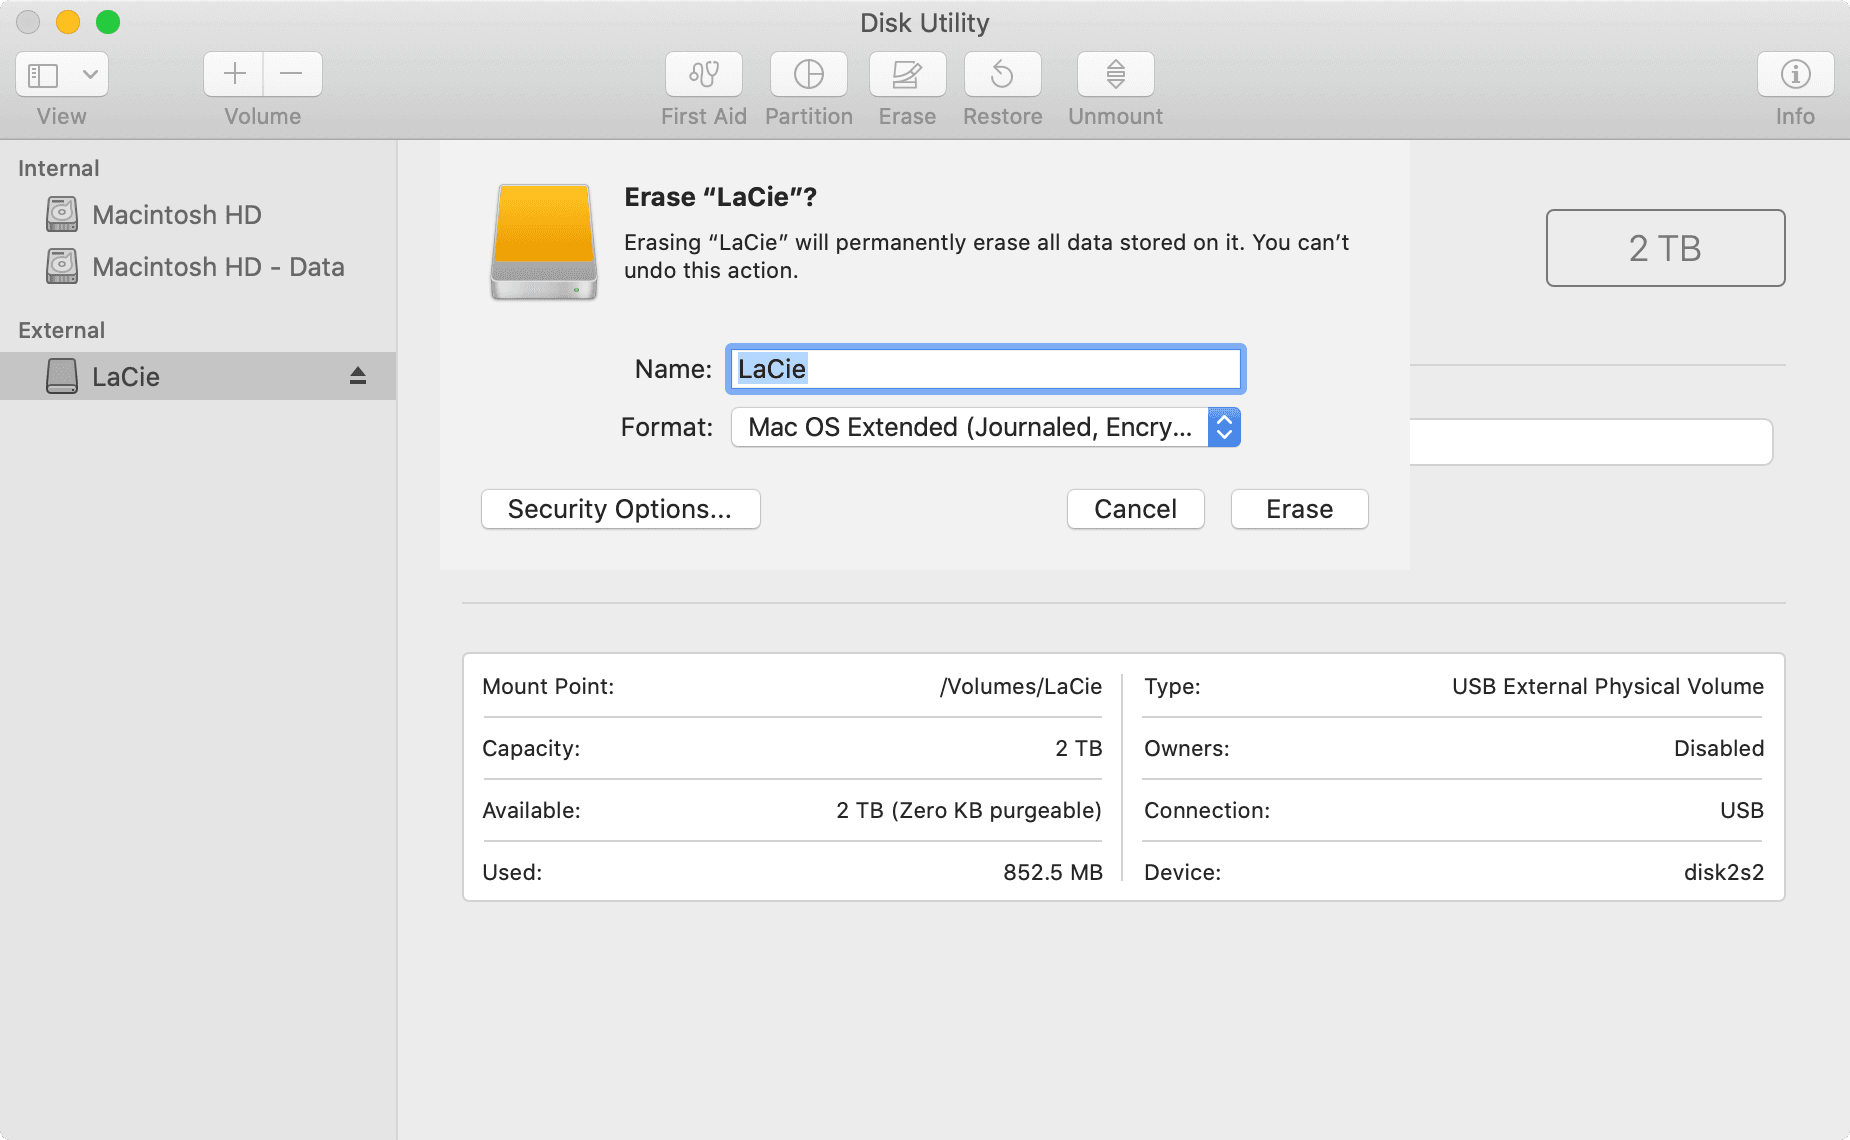Image resolution: width=1850 pixels, height=1140 pixels.
Task: Click the disk2s2 device value
Action: coord(1724,872)
